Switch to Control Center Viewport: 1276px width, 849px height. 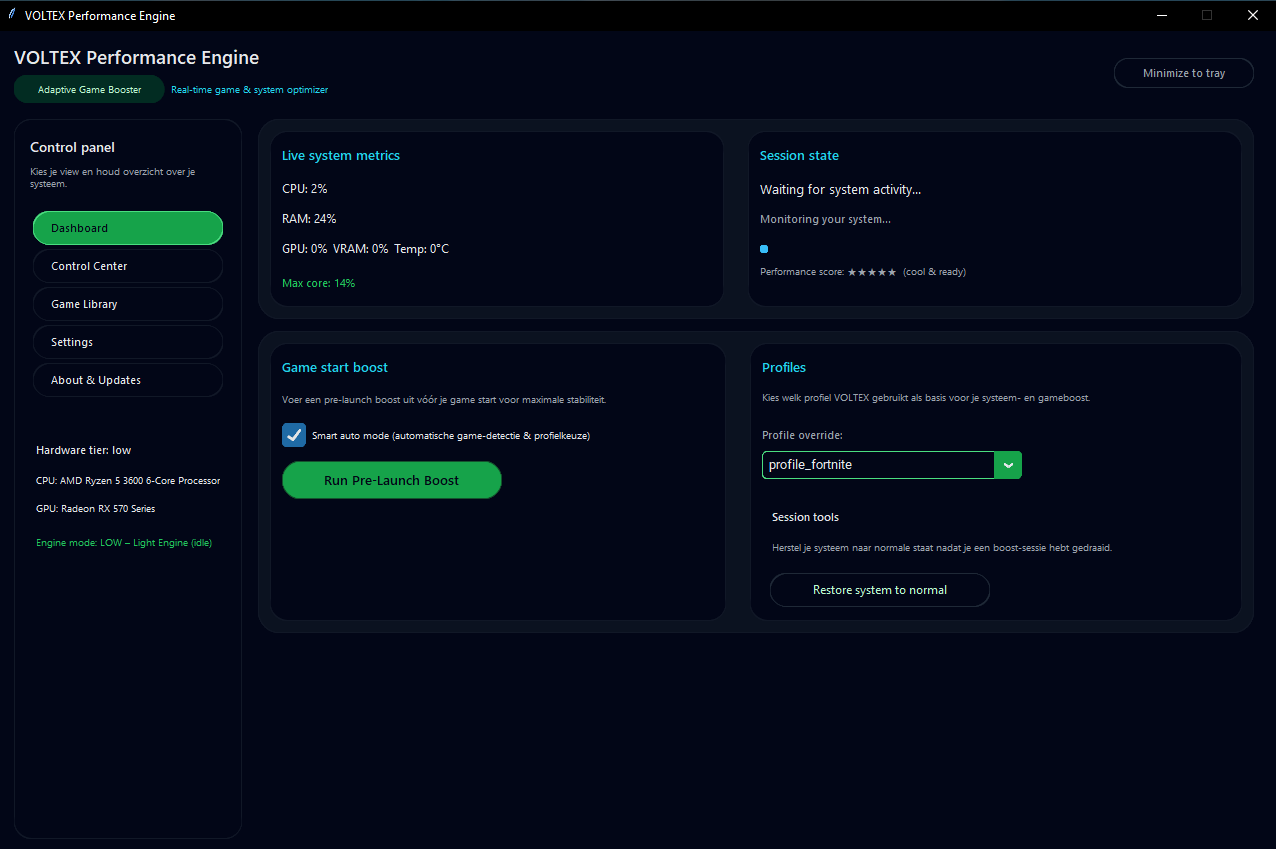tap(128, 266)
